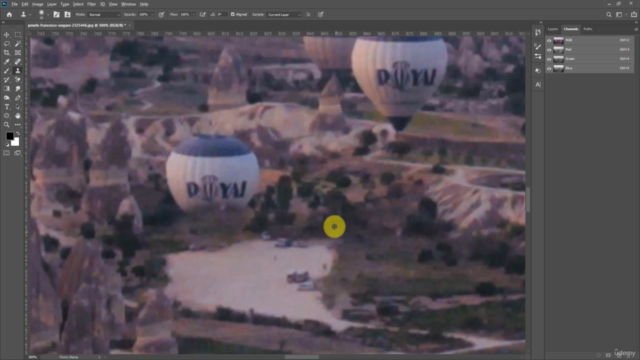This screenshot has height=360, width=640.
Task: Toggle the Clone Source panel button
Action: point(67,14)
